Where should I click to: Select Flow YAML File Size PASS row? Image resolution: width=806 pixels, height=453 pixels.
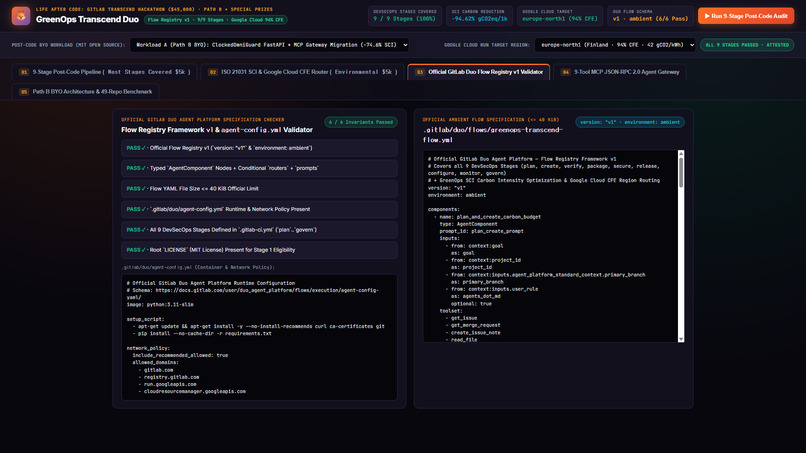pyautogui.click(x=259, y=189)
